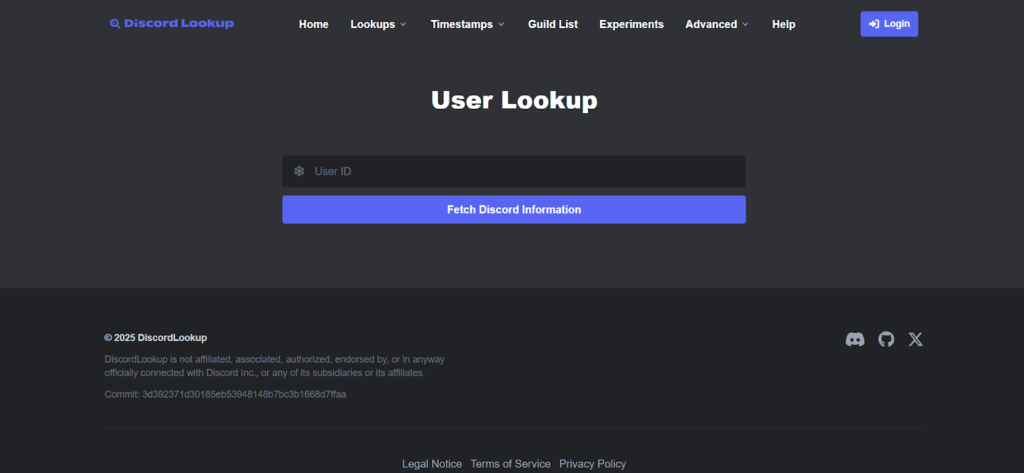
Task: Open the Help page
Action: (x=783, y=24)
